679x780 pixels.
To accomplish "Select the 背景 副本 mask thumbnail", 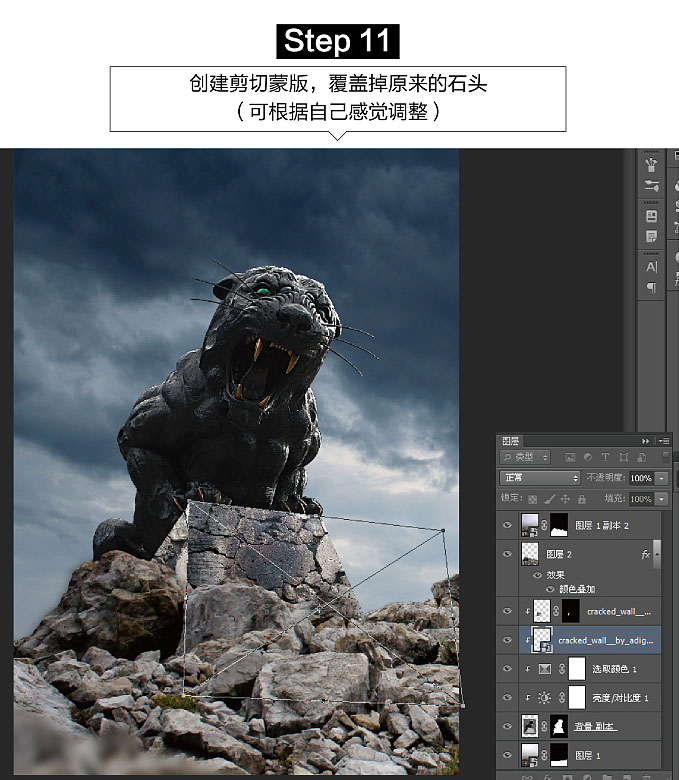I will pos(559,726).
